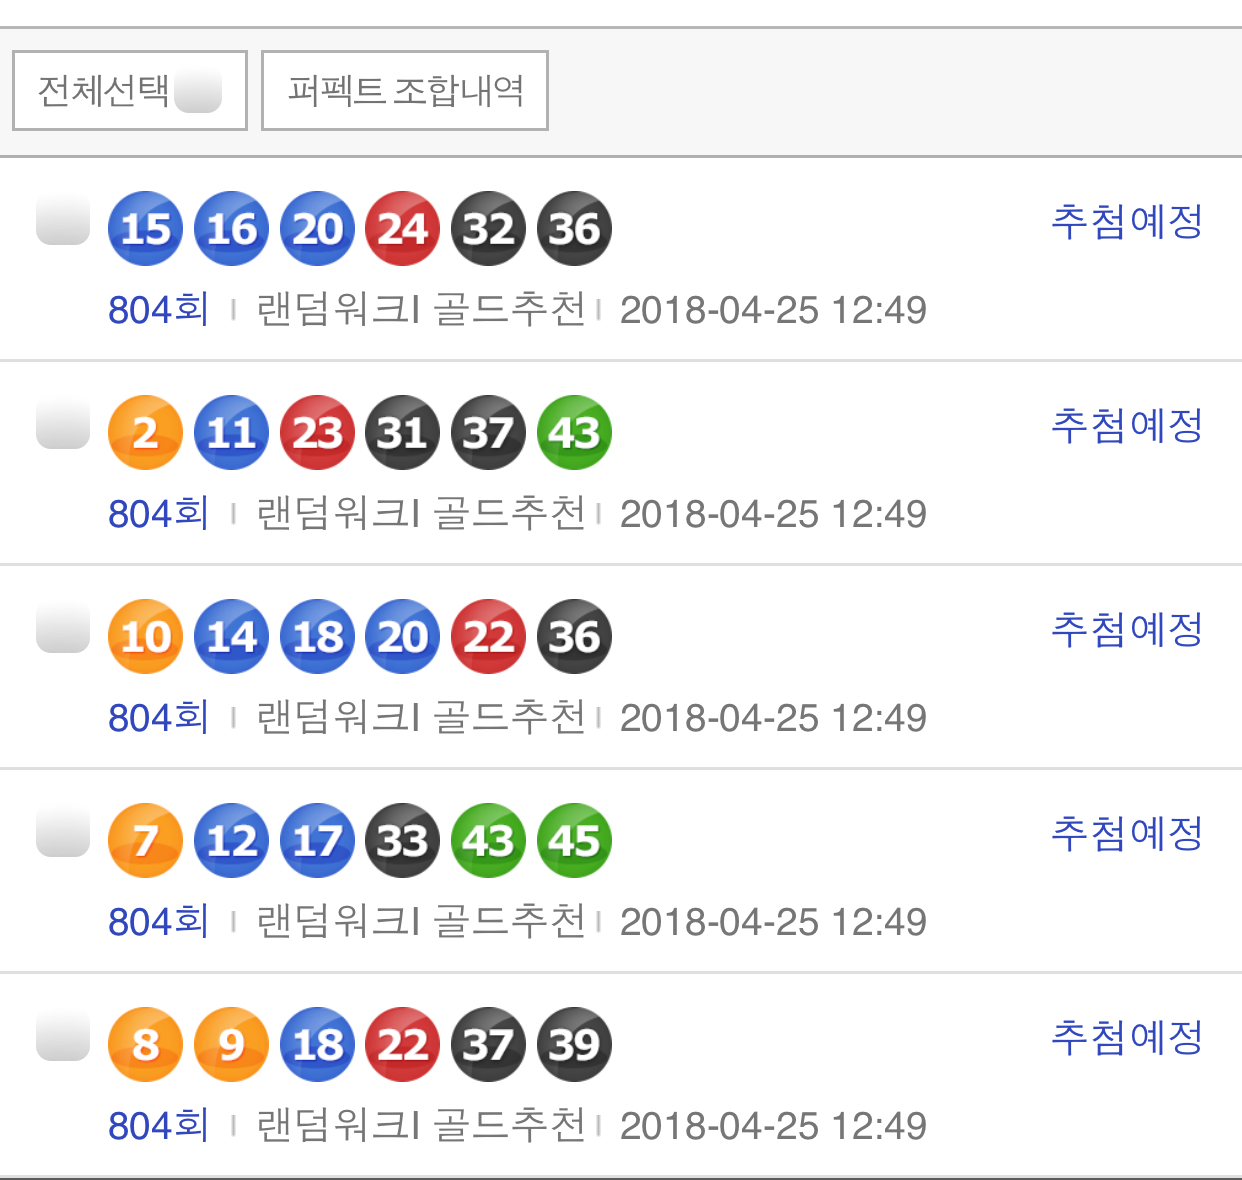1242x1180 pixels.
Task: Click the orange 10 lottery ball
Action: [145, 637]
